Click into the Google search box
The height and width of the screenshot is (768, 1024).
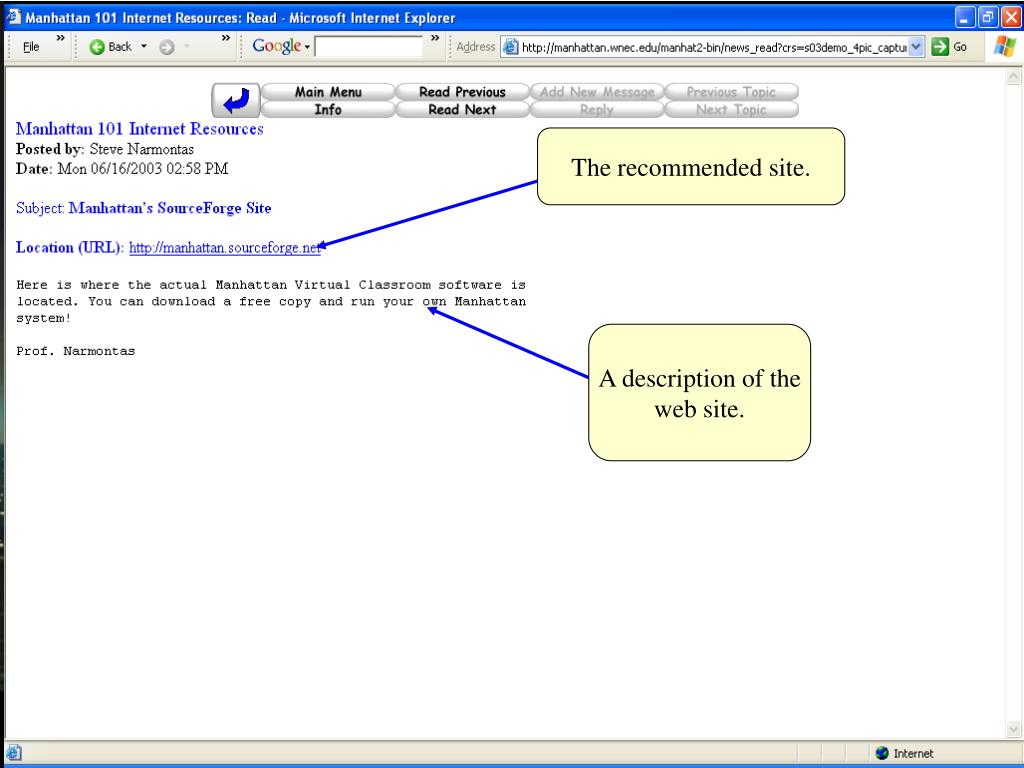click(x=368, y=47)
